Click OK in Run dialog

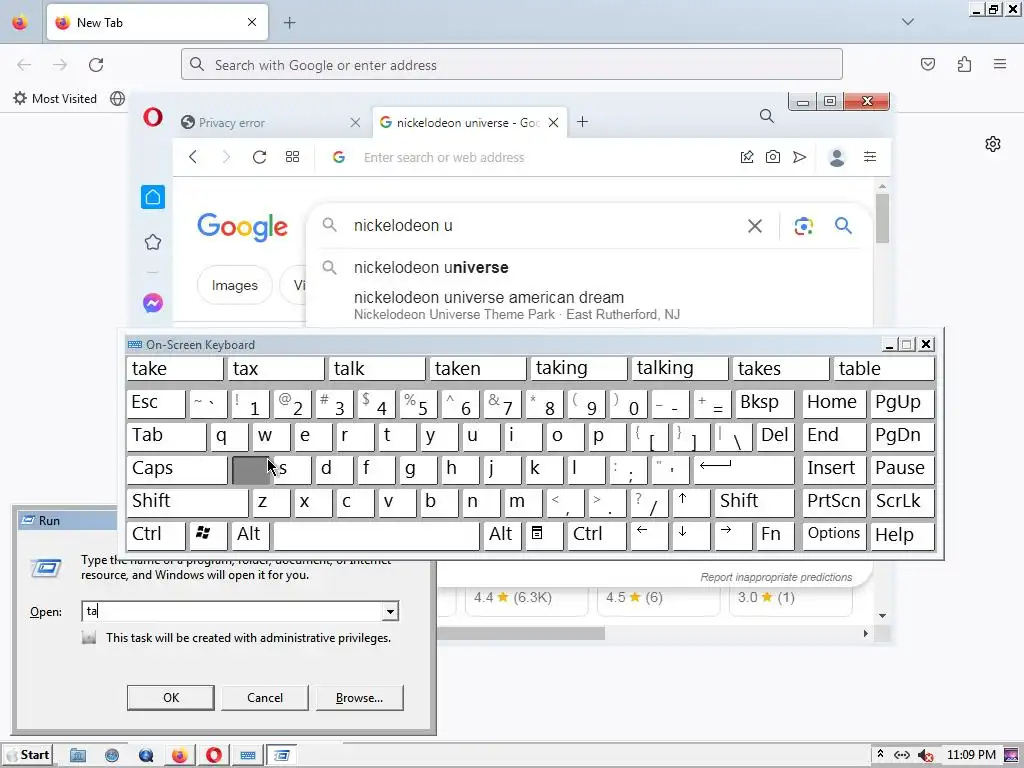point(170,697)
